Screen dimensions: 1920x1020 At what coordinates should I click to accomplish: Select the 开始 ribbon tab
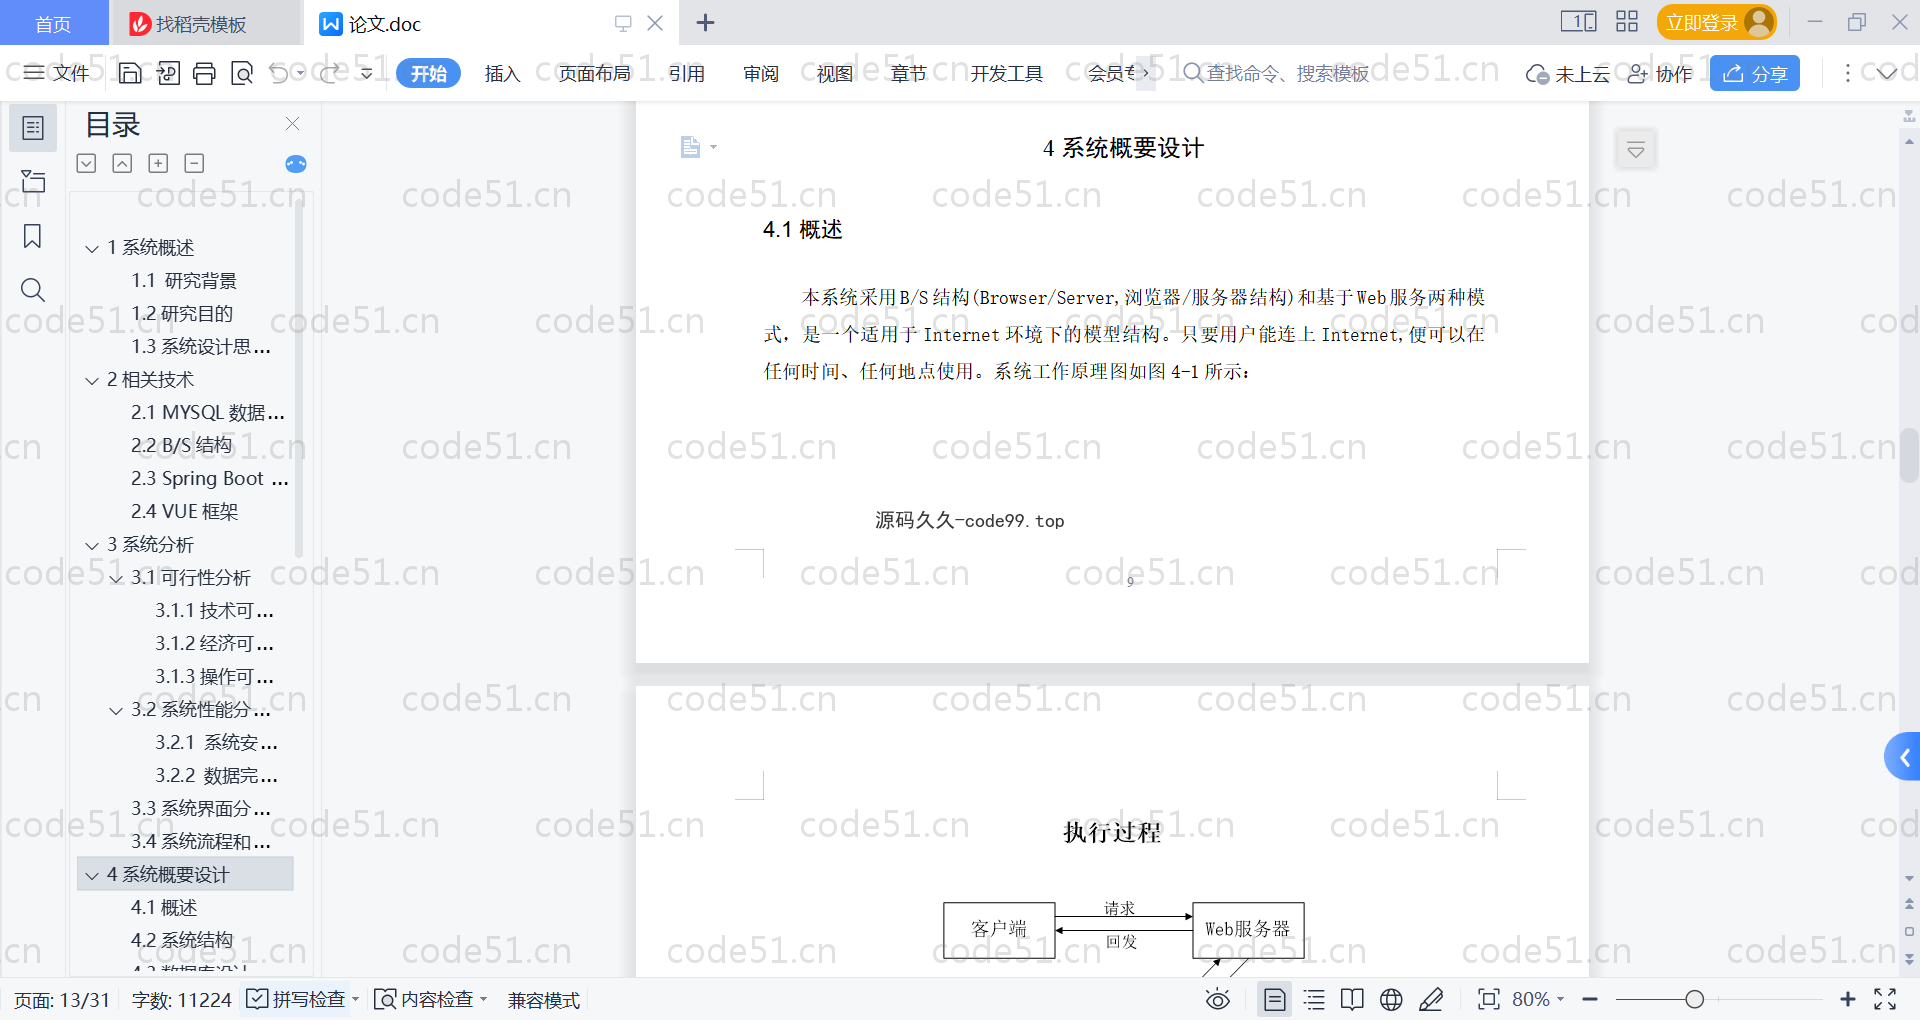click(x=428, y=73)
